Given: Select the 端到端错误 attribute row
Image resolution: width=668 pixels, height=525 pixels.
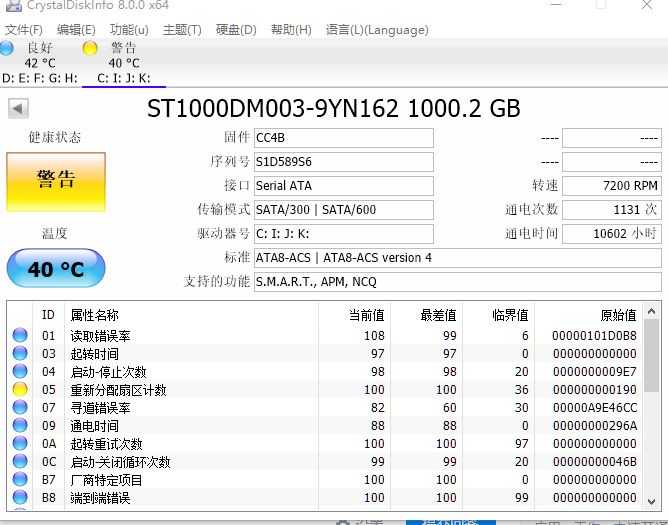Looking at the screenshot, I should pyautogui.click(x=325, y=498).
